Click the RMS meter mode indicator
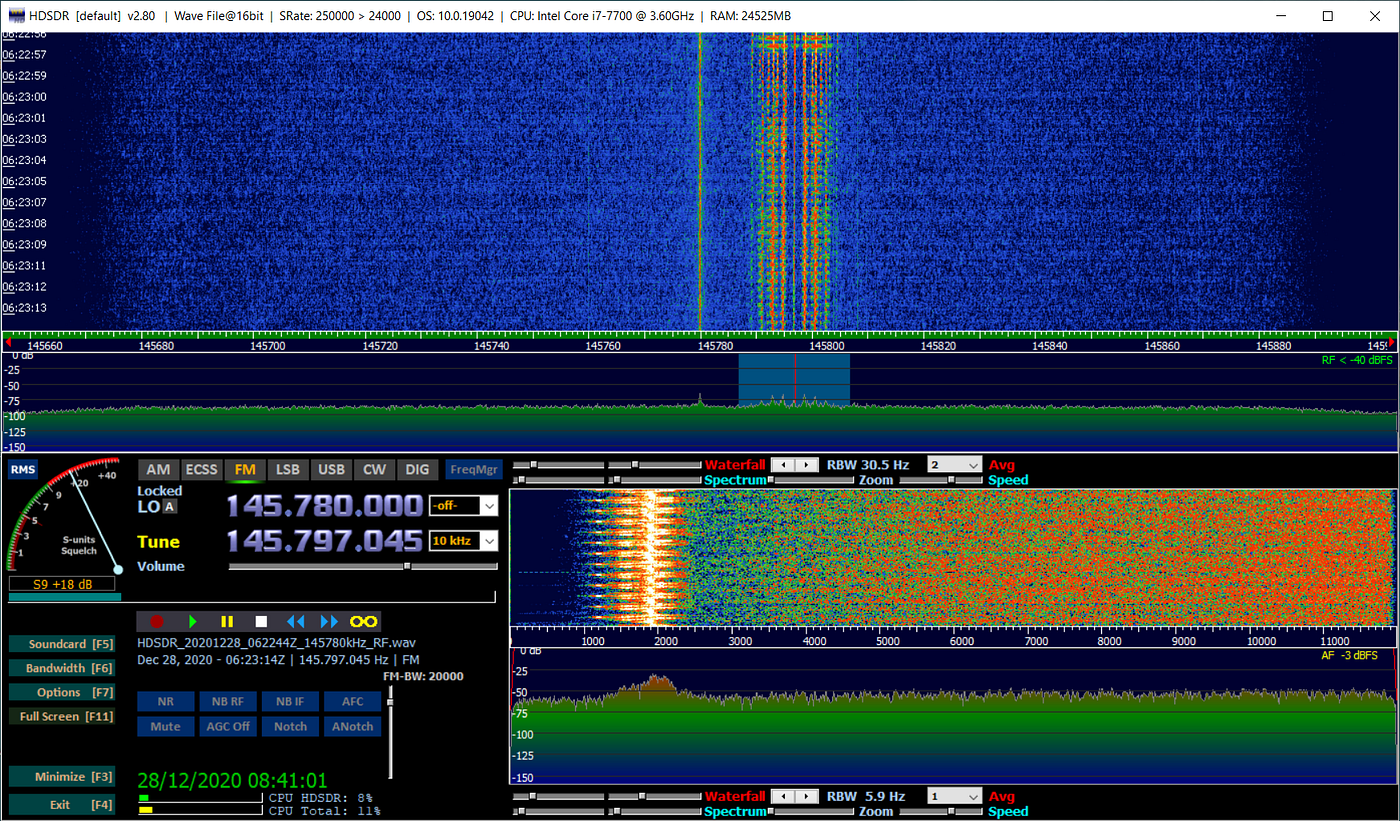Image resolution: width=1400 pixels, height=821 pixels. pyautogui.click(x=22, y=468)
